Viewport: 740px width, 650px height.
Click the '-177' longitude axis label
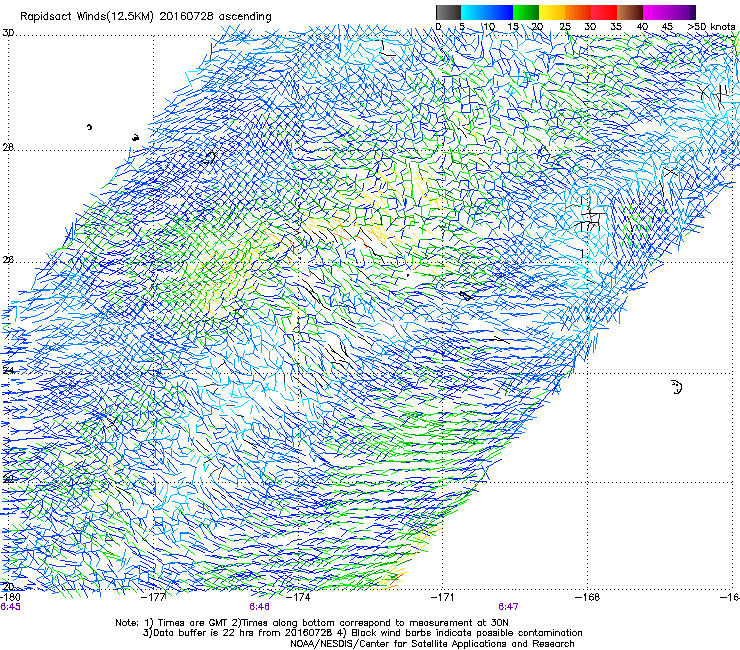coord(154,597)
